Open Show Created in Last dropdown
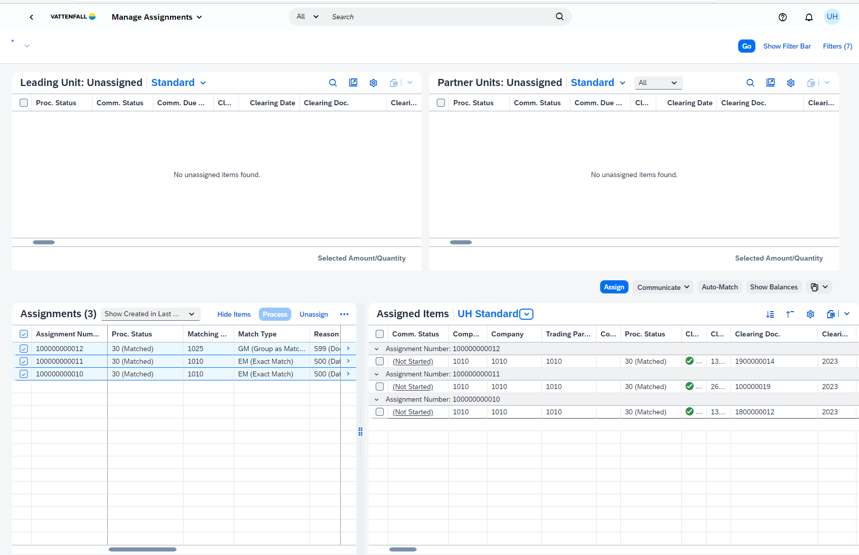The image size is (859, 555). pyautogui.click(x=150, y=314)
